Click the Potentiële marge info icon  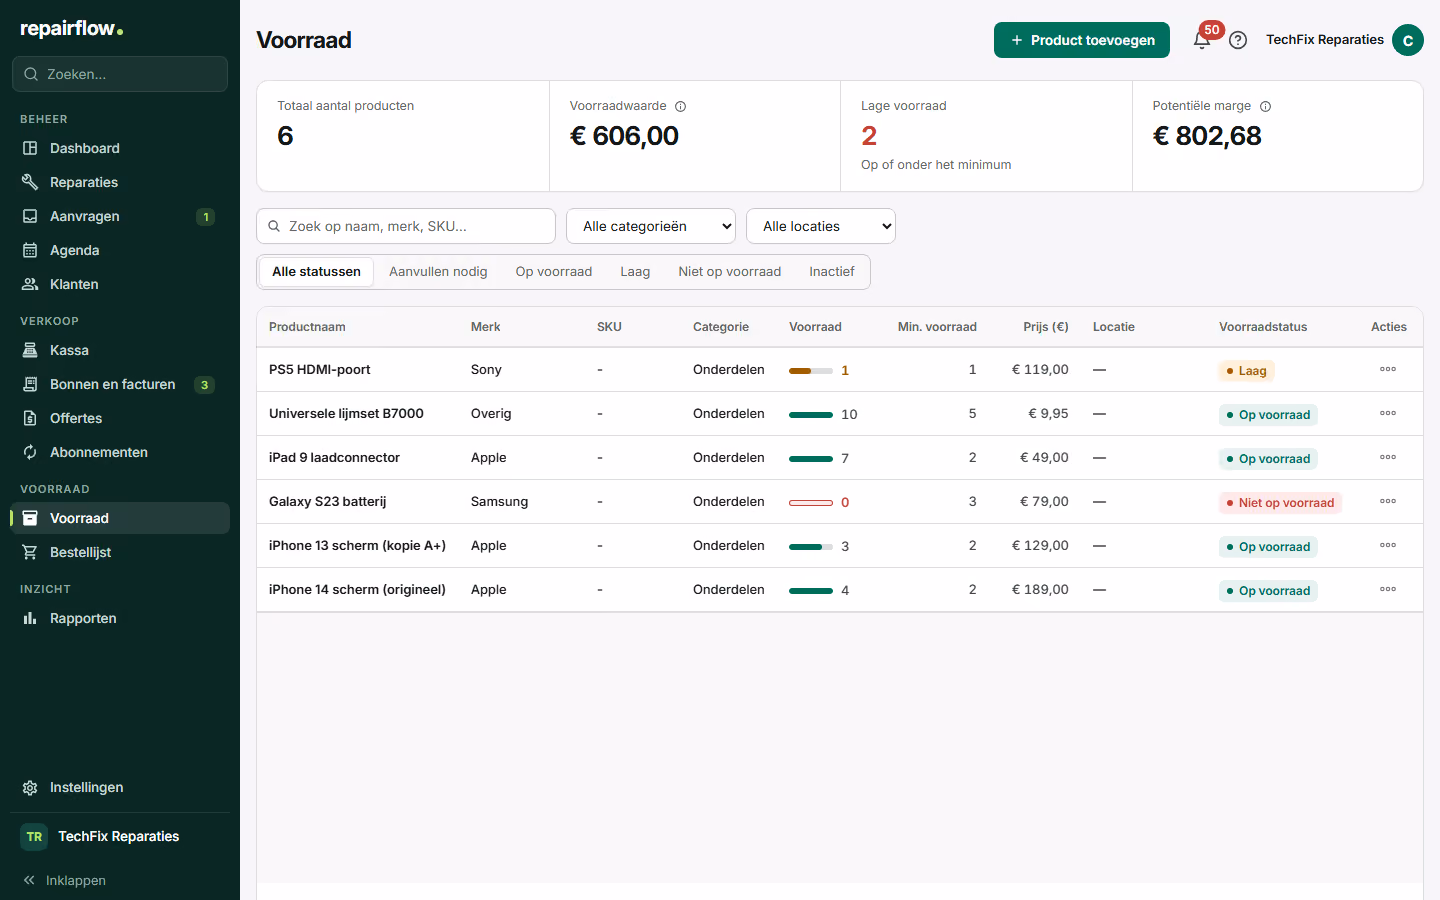1265,106
